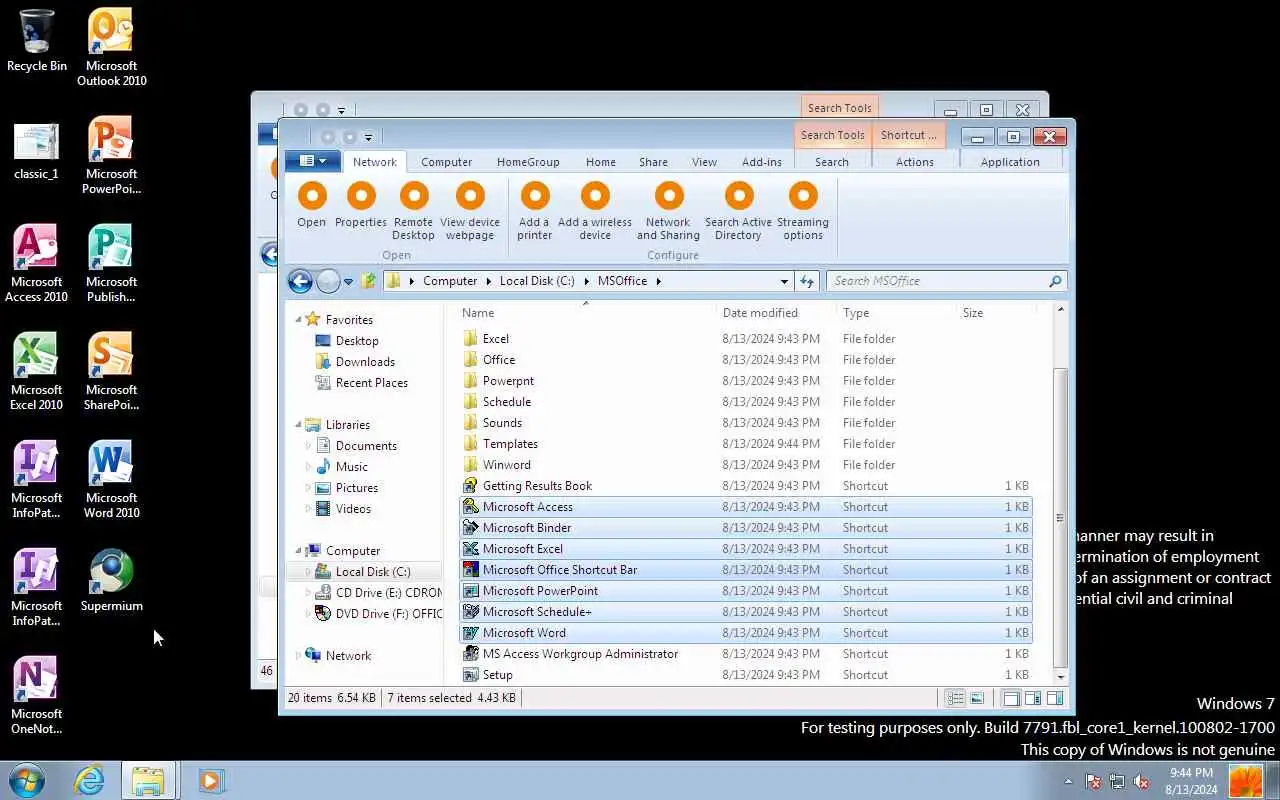Toggle the details pane layout button

coord(1033,698)
